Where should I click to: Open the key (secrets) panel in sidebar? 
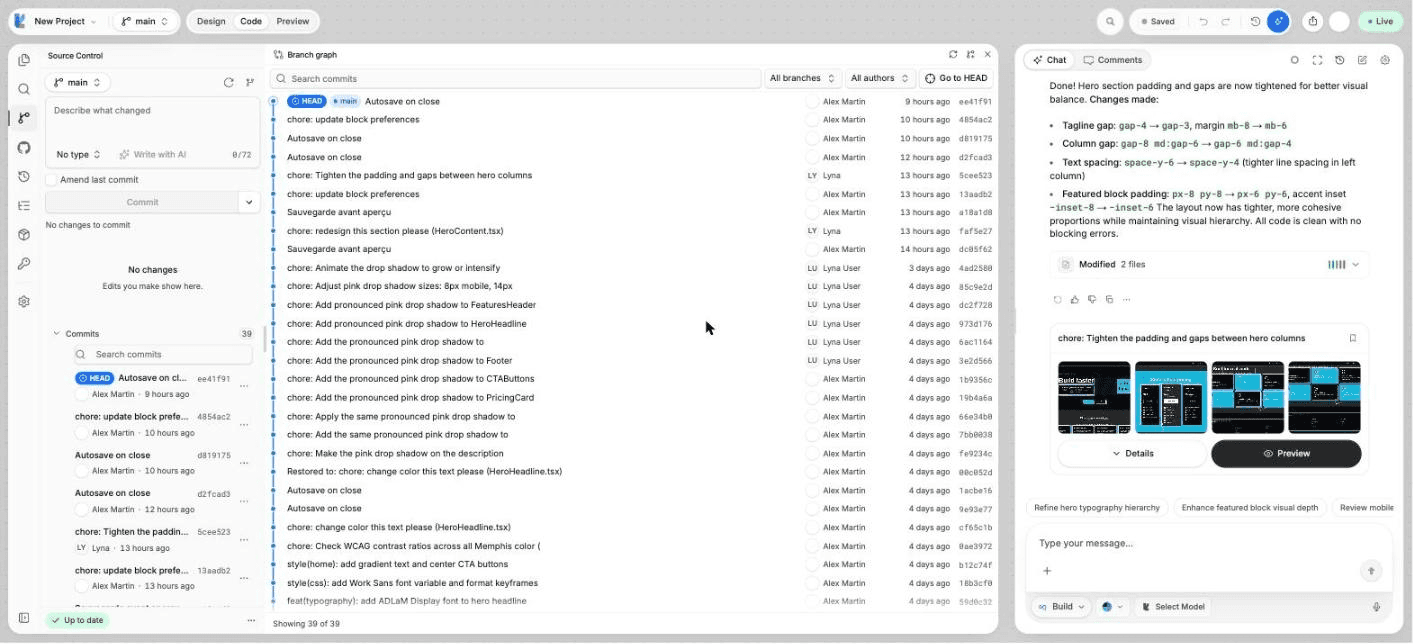coord(24,264)
